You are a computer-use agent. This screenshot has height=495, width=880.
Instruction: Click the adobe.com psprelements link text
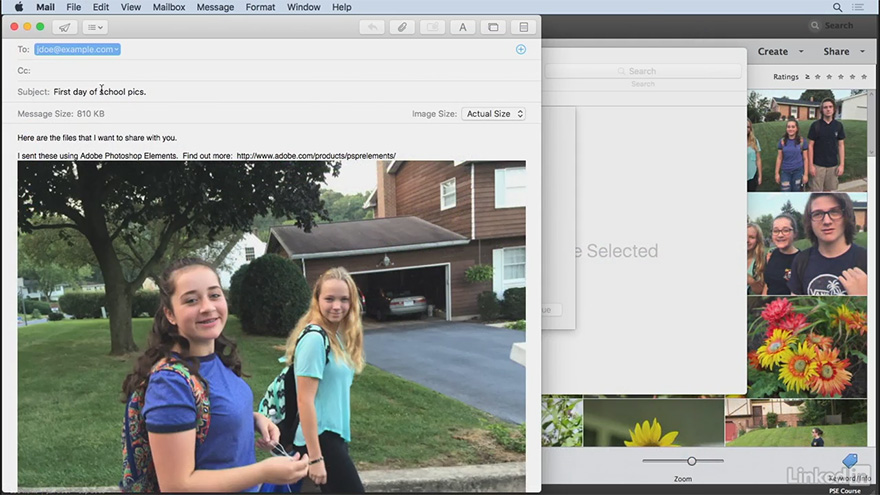[316, 155]
